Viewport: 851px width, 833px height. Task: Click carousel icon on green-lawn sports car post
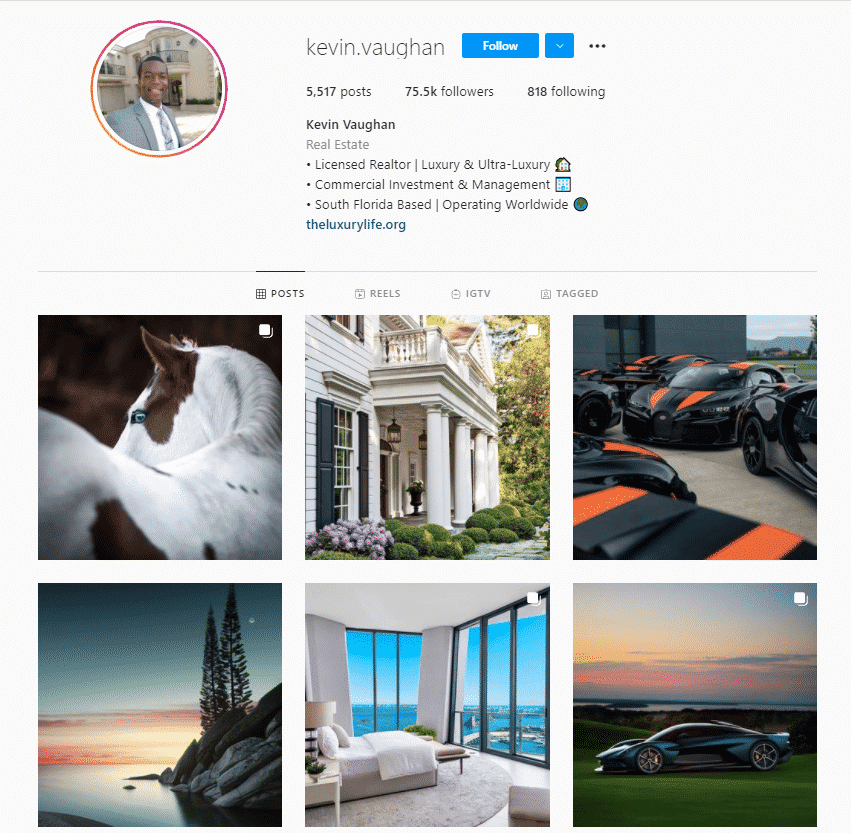coord(801,599)
